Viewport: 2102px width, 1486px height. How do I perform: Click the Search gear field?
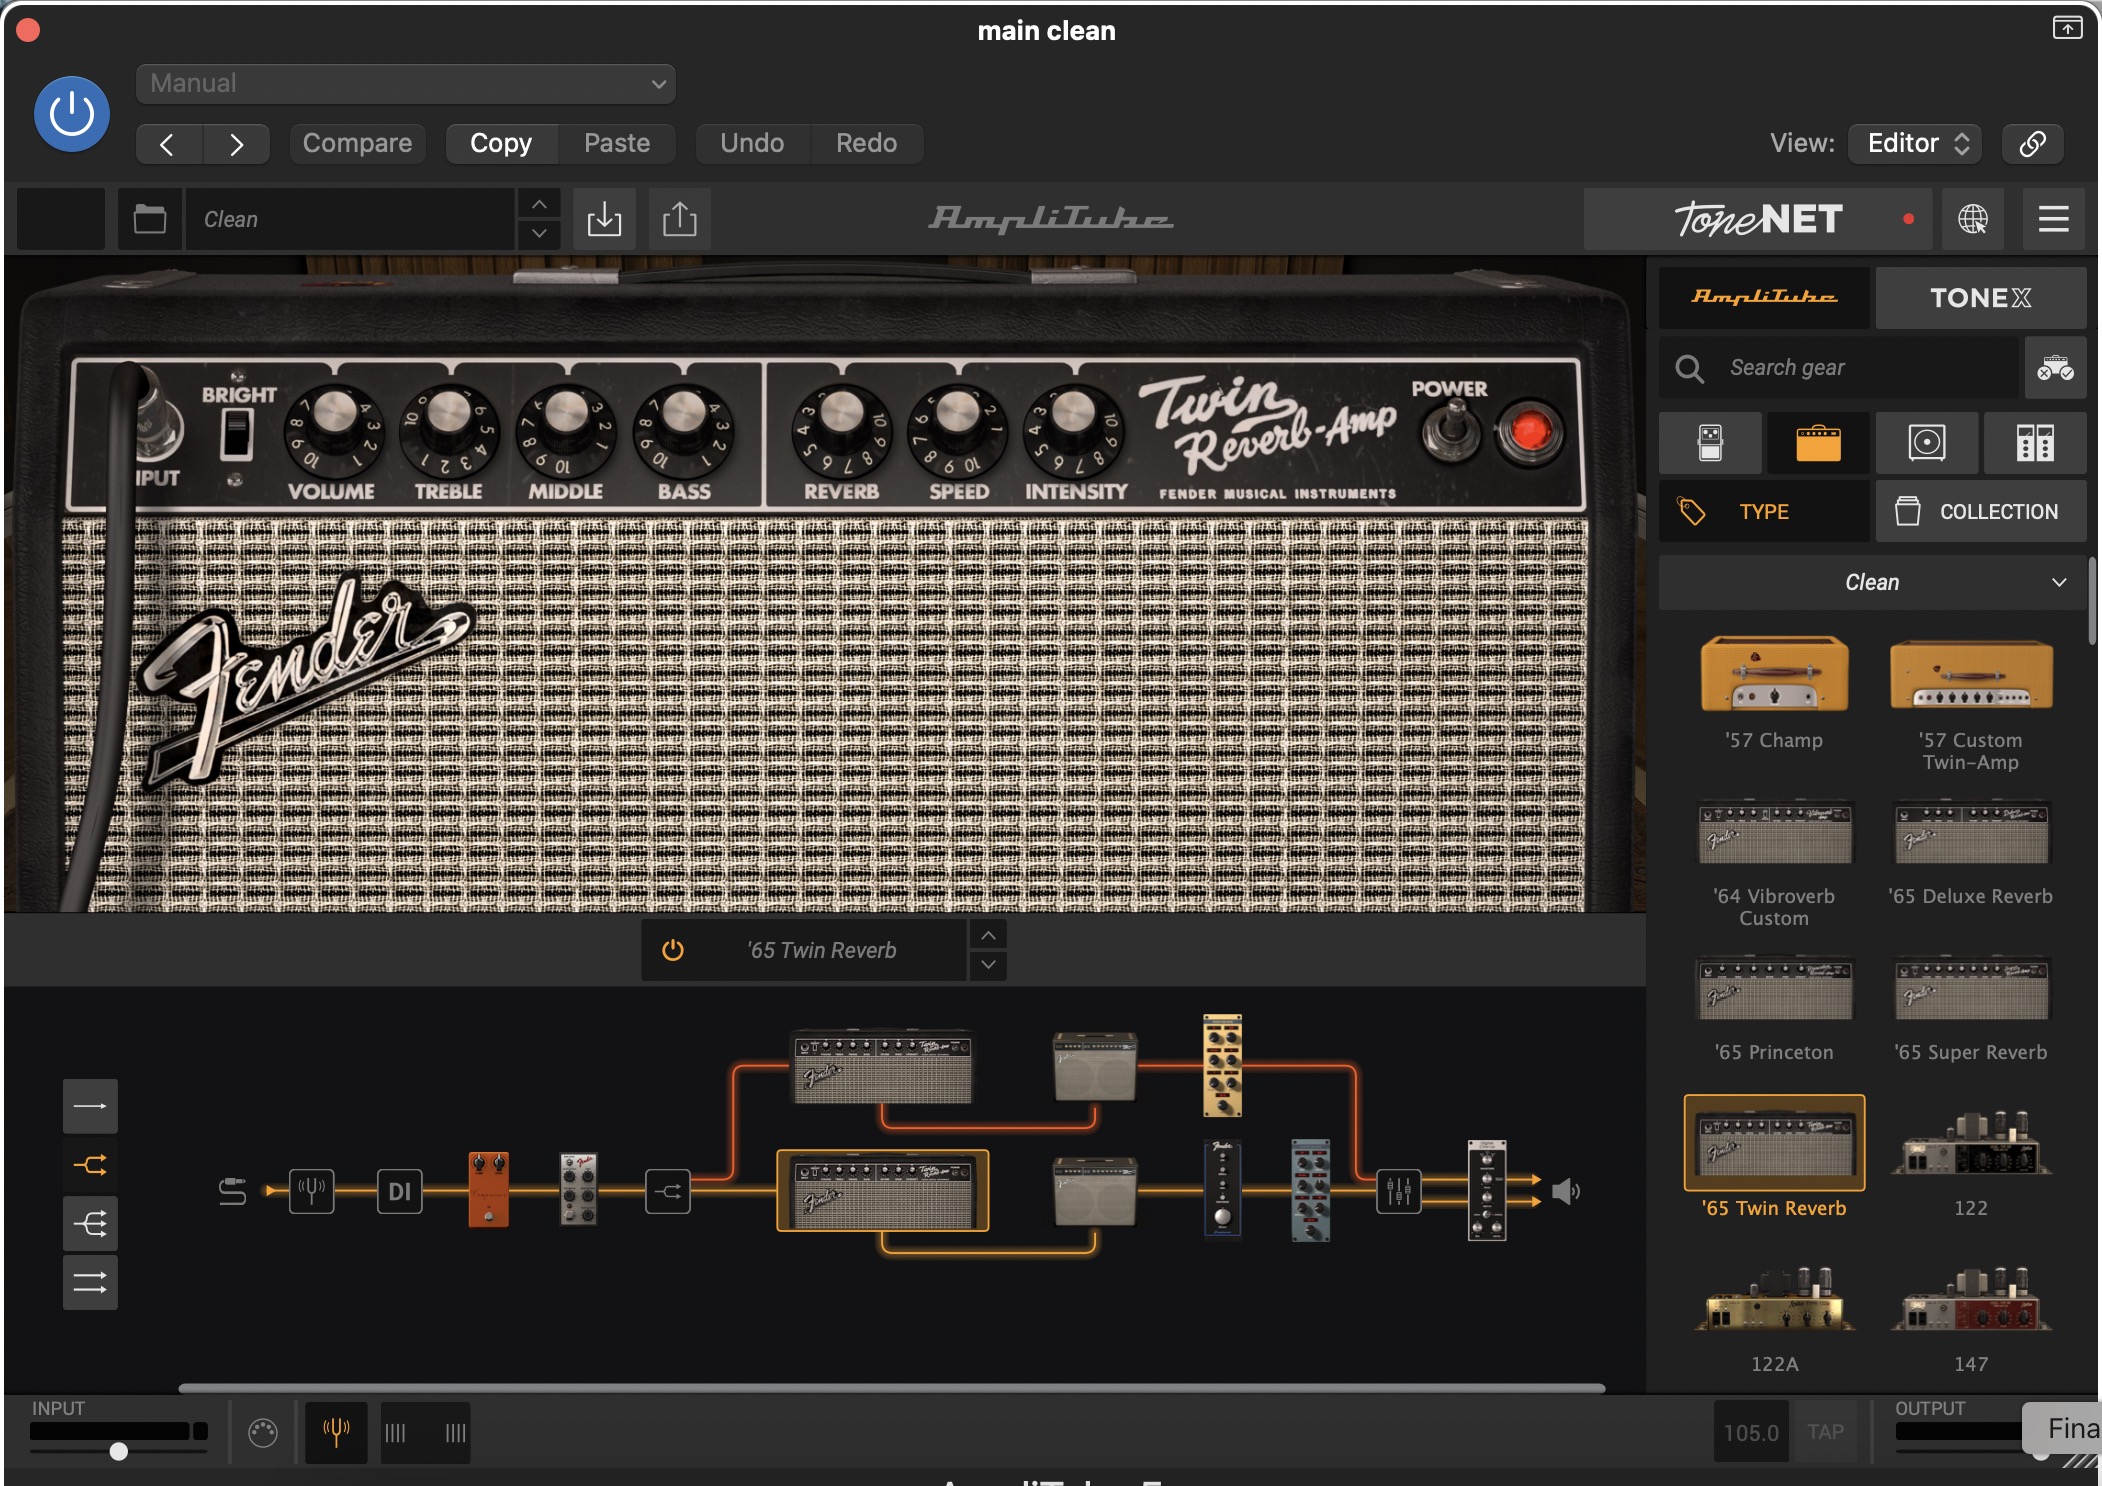coord(1840,368)
